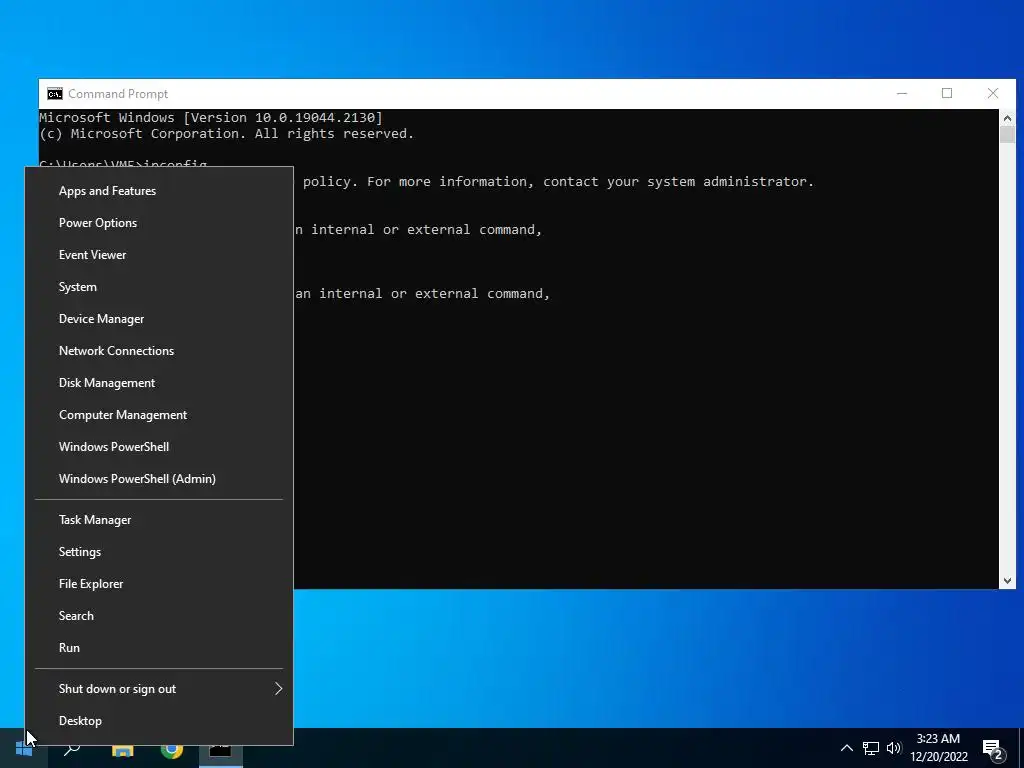1024x768 pixels.
Task: Open the clock showing 3:23 AM
Action: [x=938, y=748]
